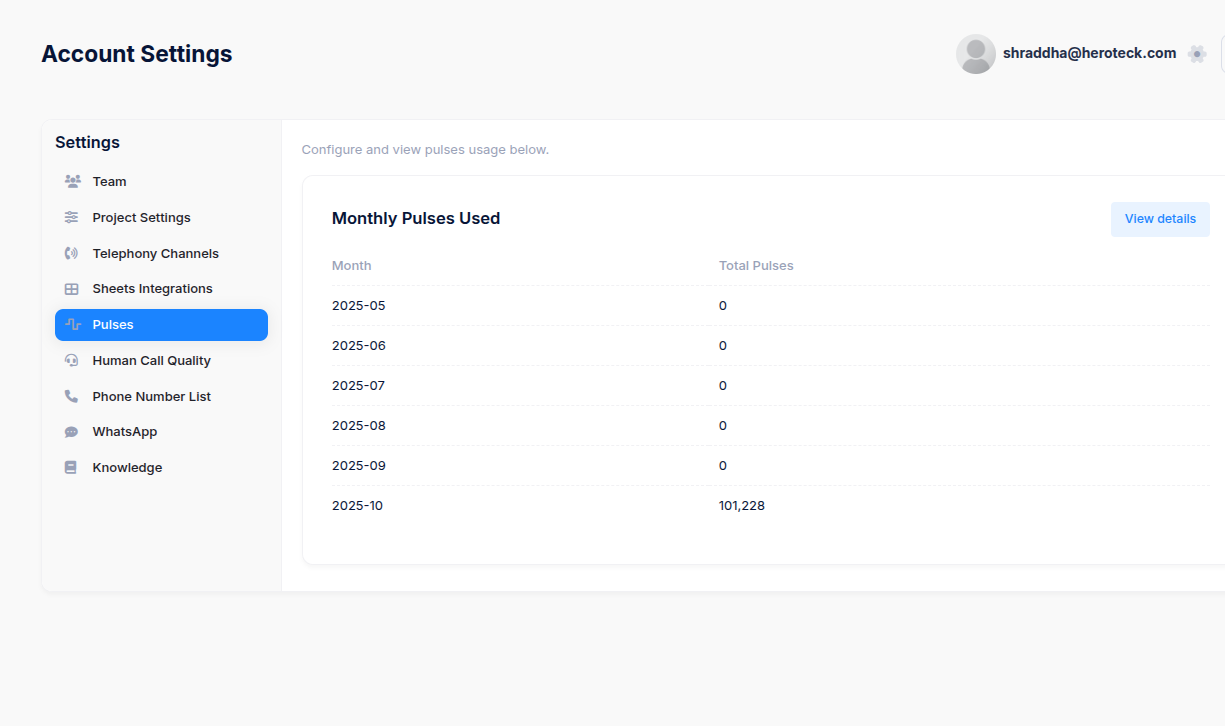Screen dimensions: 1225x726
Task: Click the Phone Number List handset icon
Action: [x=71, y=396]
